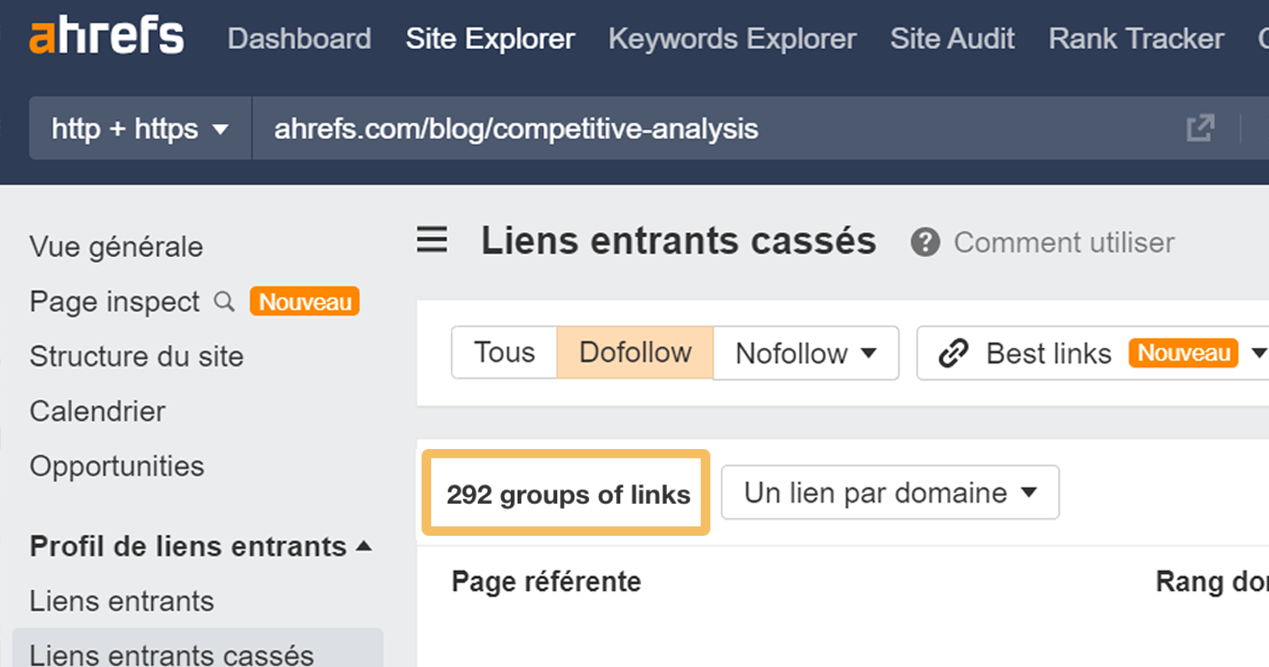Expand the Best links dropdown arrow

(x=1258, y=353)
